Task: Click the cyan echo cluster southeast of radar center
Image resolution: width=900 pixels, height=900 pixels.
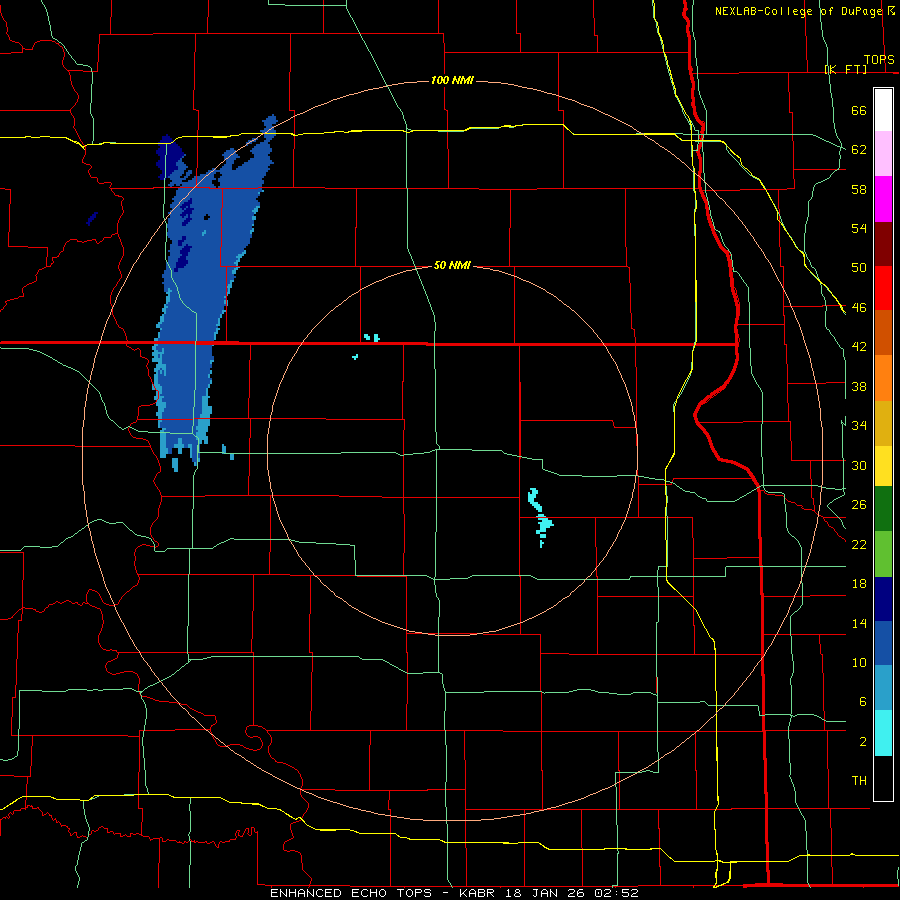Action: click(x=540, y=518)
